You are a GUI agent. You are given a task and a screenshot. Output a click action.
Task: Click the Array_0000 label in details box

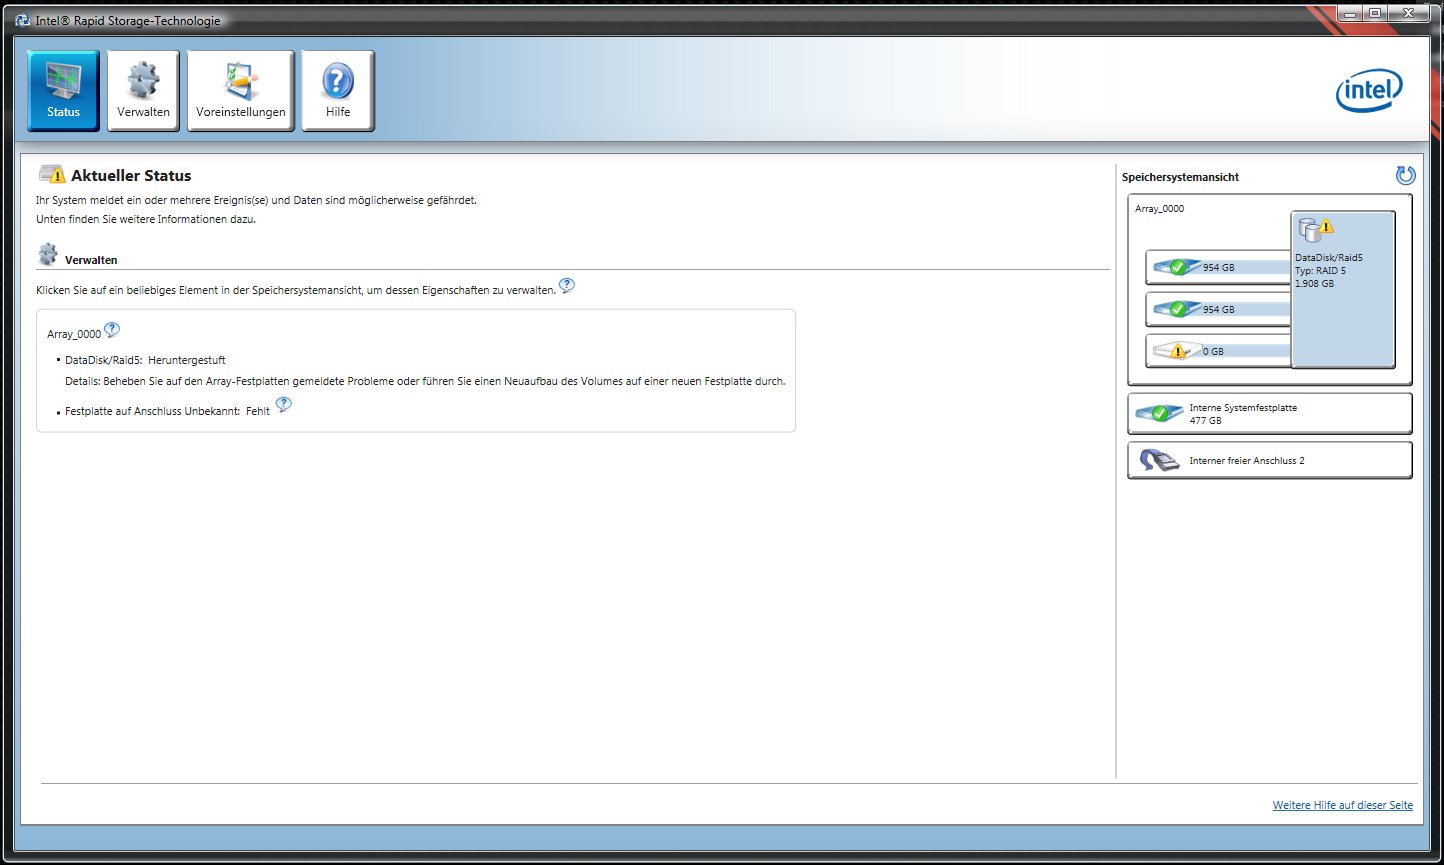coord(74,334)
